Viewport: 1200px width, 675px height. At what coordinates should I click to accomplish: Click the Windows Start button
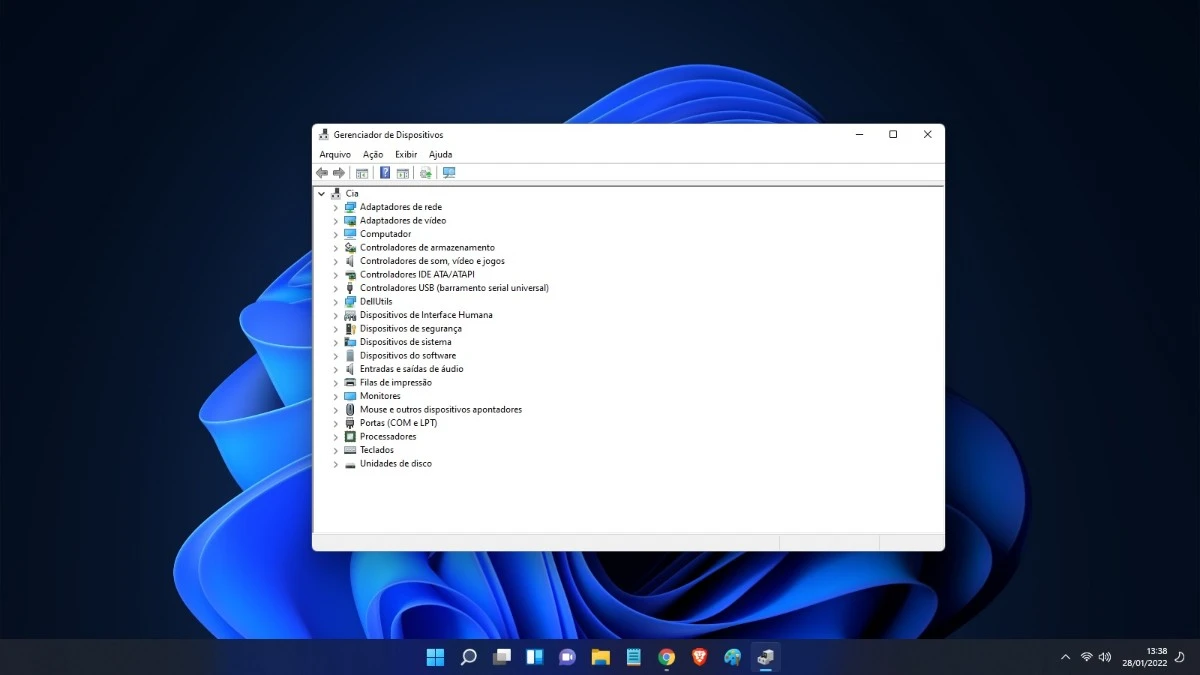click(435, 657)
